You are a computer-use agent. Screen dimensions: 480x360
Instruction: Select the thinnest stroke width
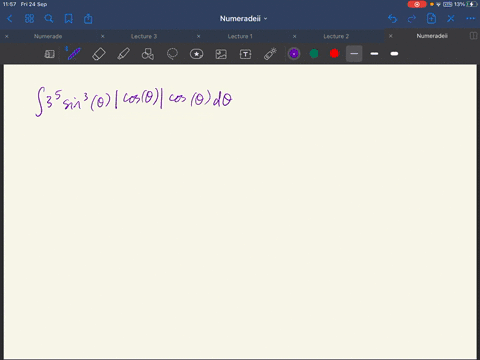click(354, 54)
